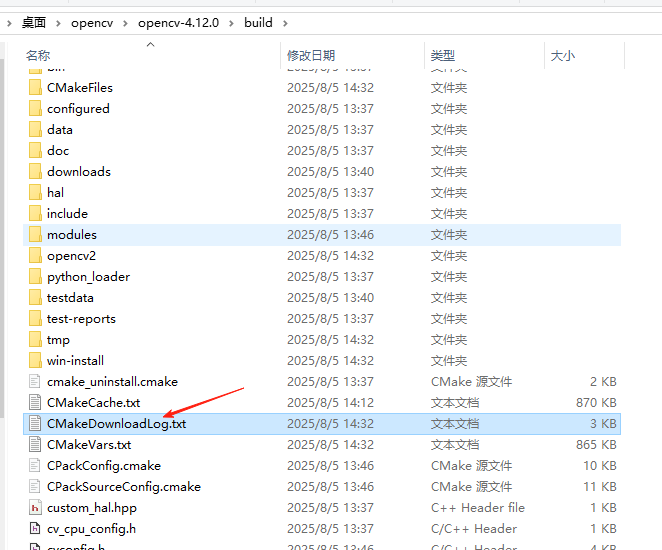The width and height of the screenshot is (662, 550).
Task: Click 2025/8/5 14:12 date of CMakeCache.txt
Action: (x=330, y=403)
